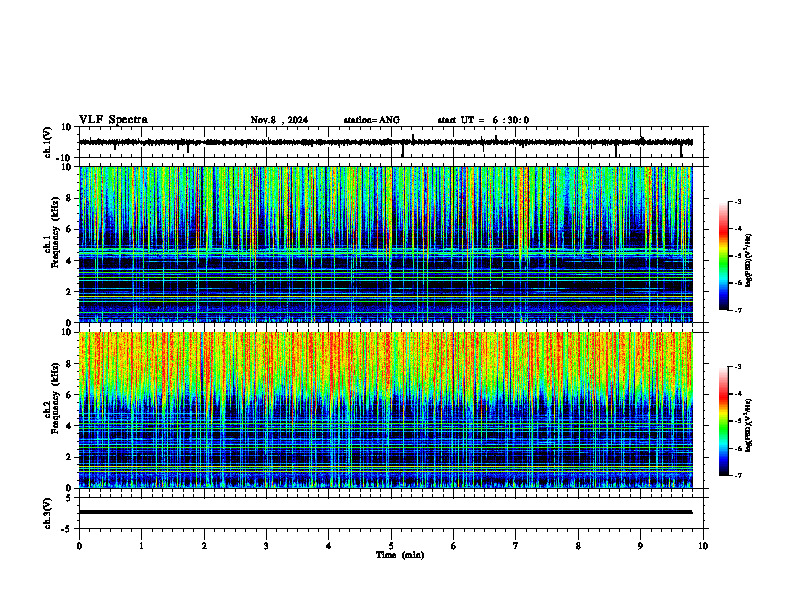Screen dimensions: 792x612
Task: Click the ch.2 spectrogram color scale bar
Action: coord(723,421)
